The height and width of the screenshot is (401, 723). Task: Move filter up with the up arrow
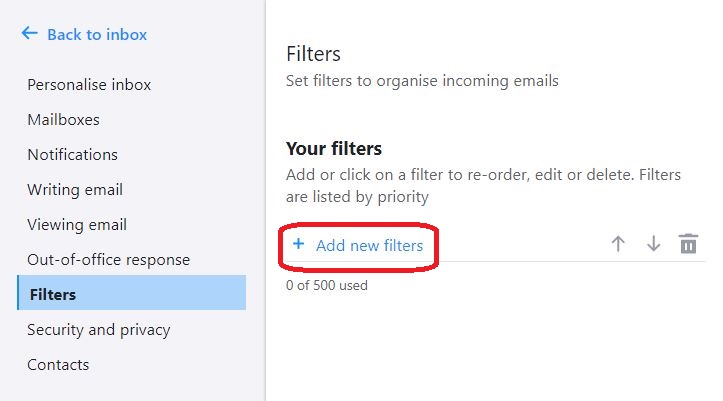click(618, 243)
